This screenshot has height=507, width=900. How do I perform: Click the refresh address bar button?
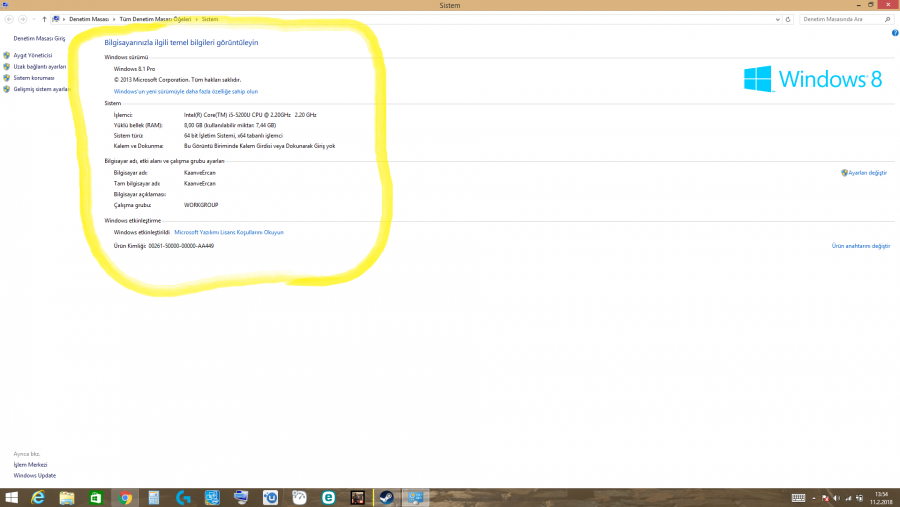[788, 20]
